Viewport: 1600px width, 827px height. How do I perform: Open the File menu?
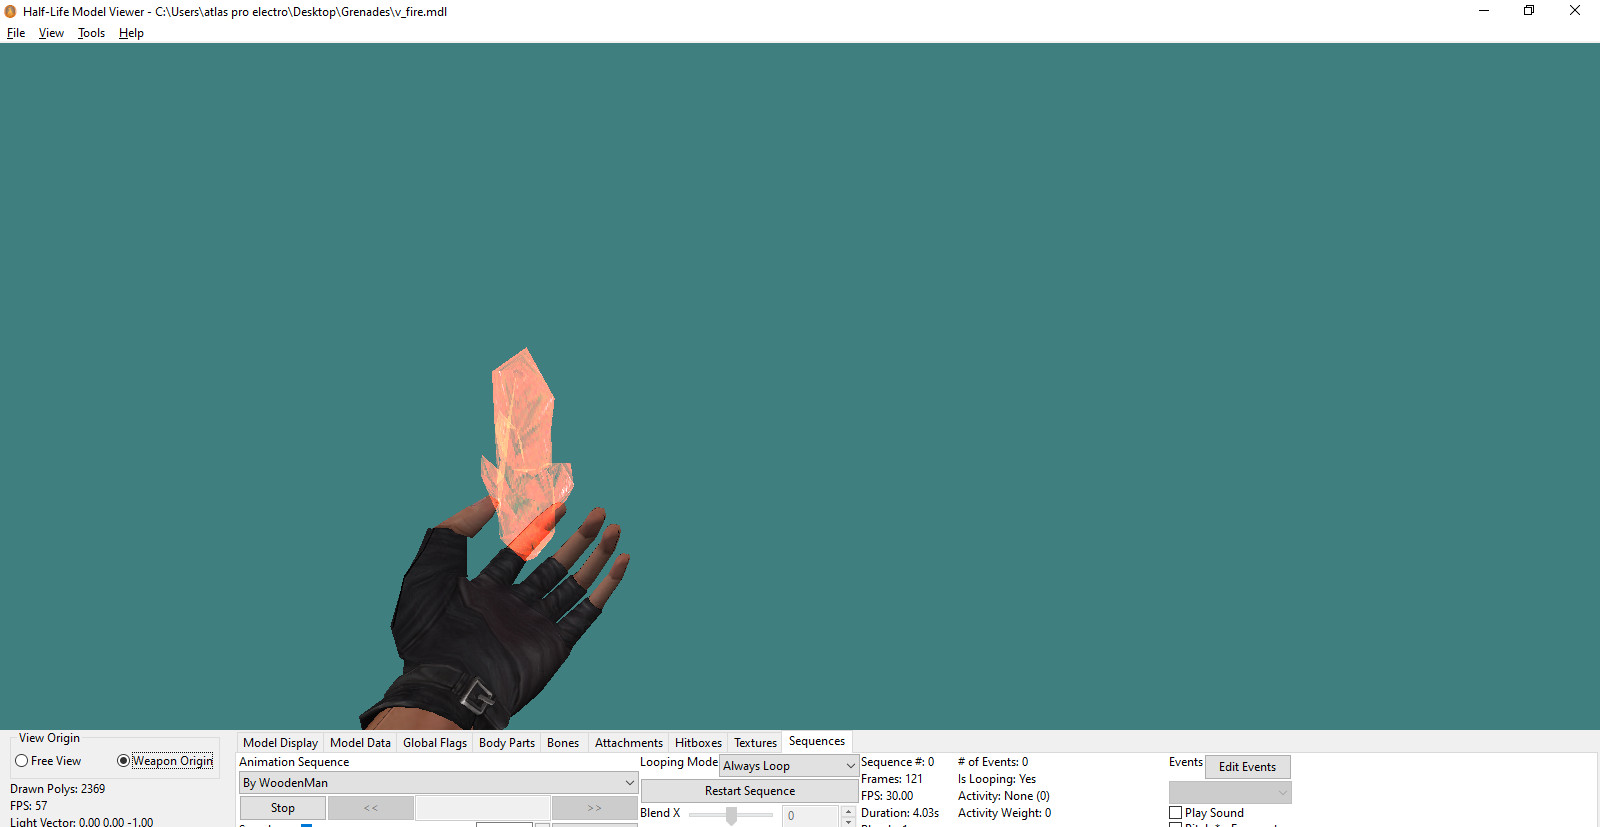16,33
